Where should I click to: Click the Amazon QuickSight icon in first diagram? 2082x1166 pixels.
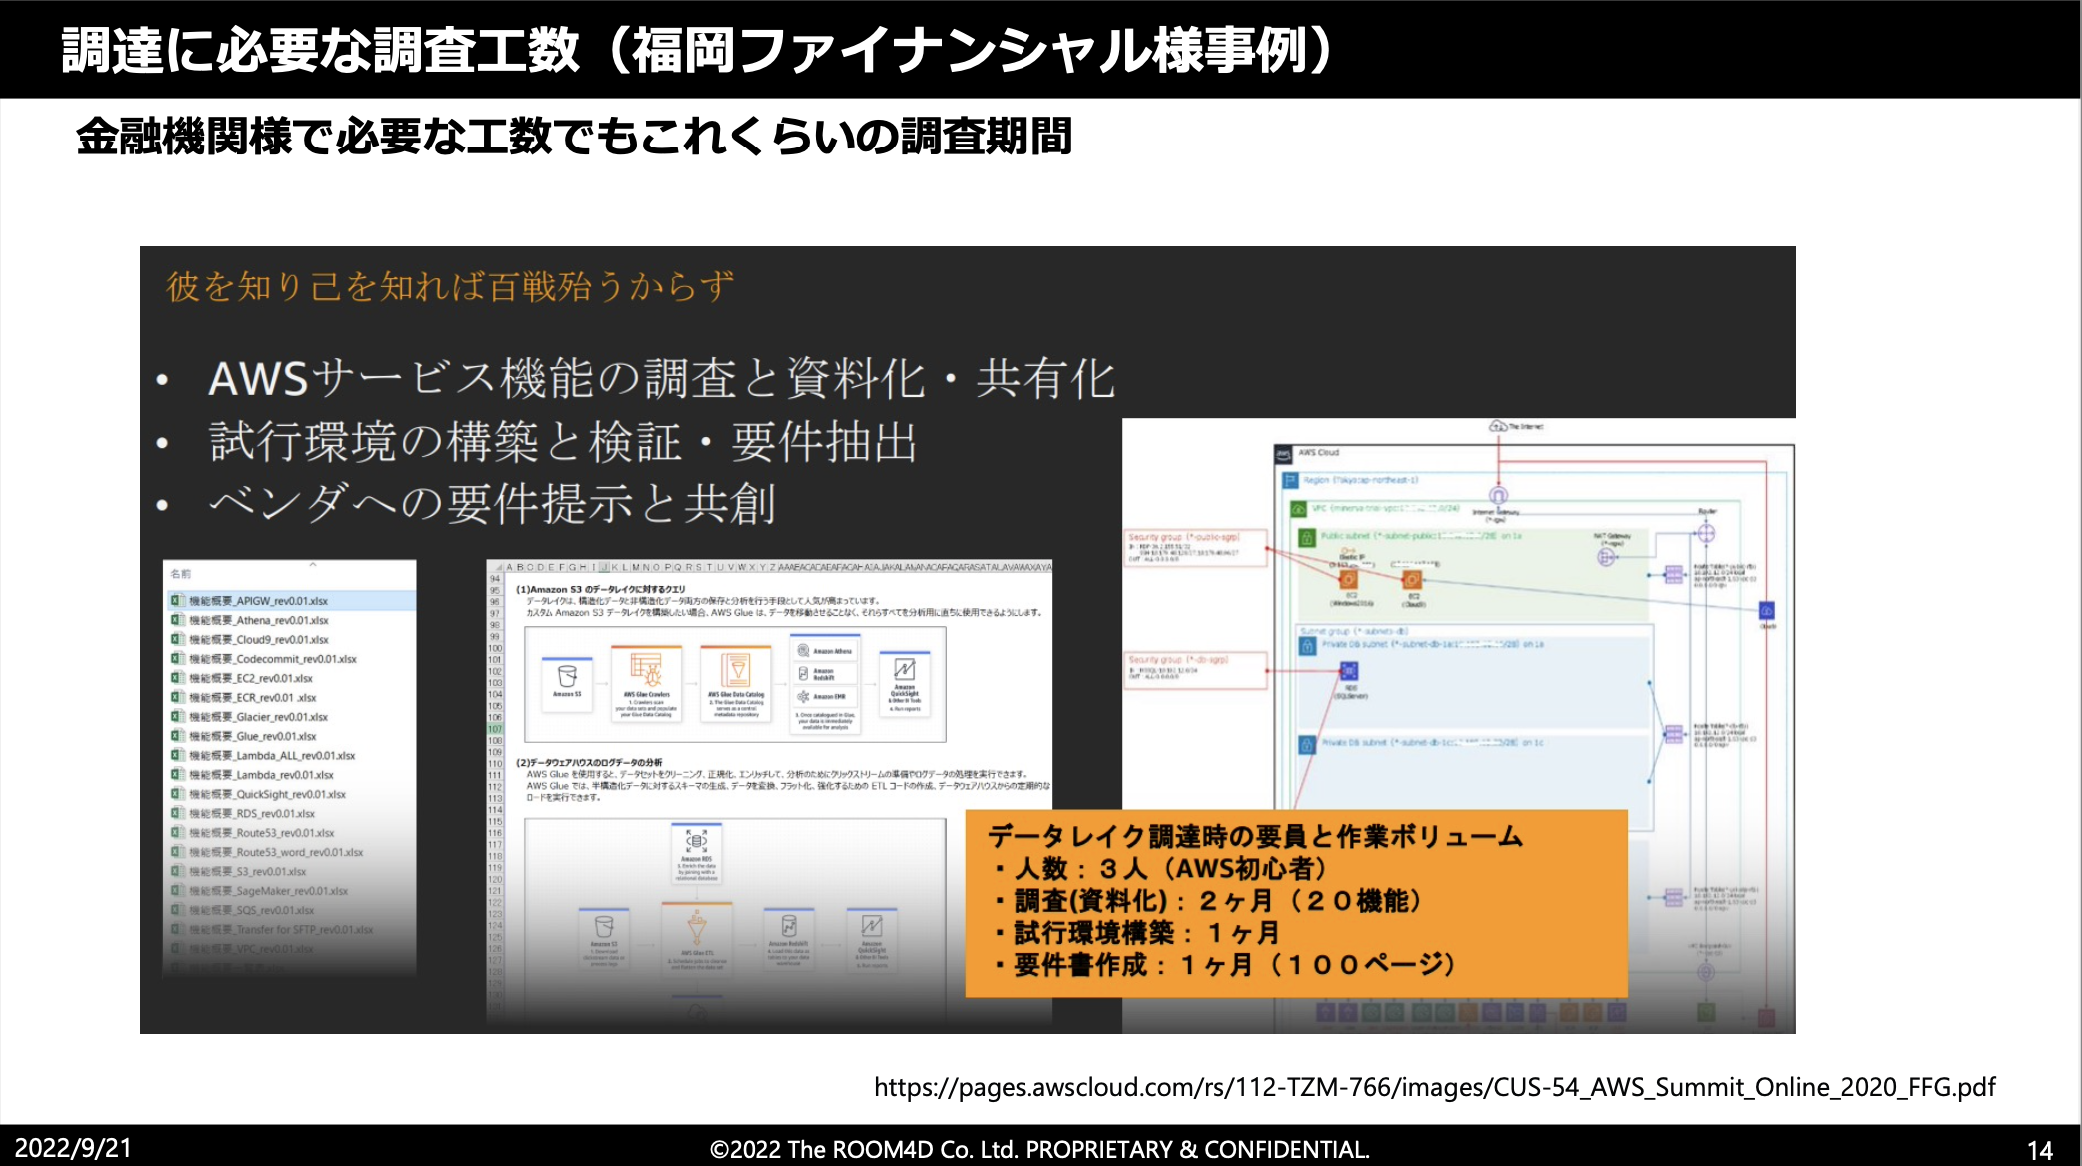click(x=904, y=669)
